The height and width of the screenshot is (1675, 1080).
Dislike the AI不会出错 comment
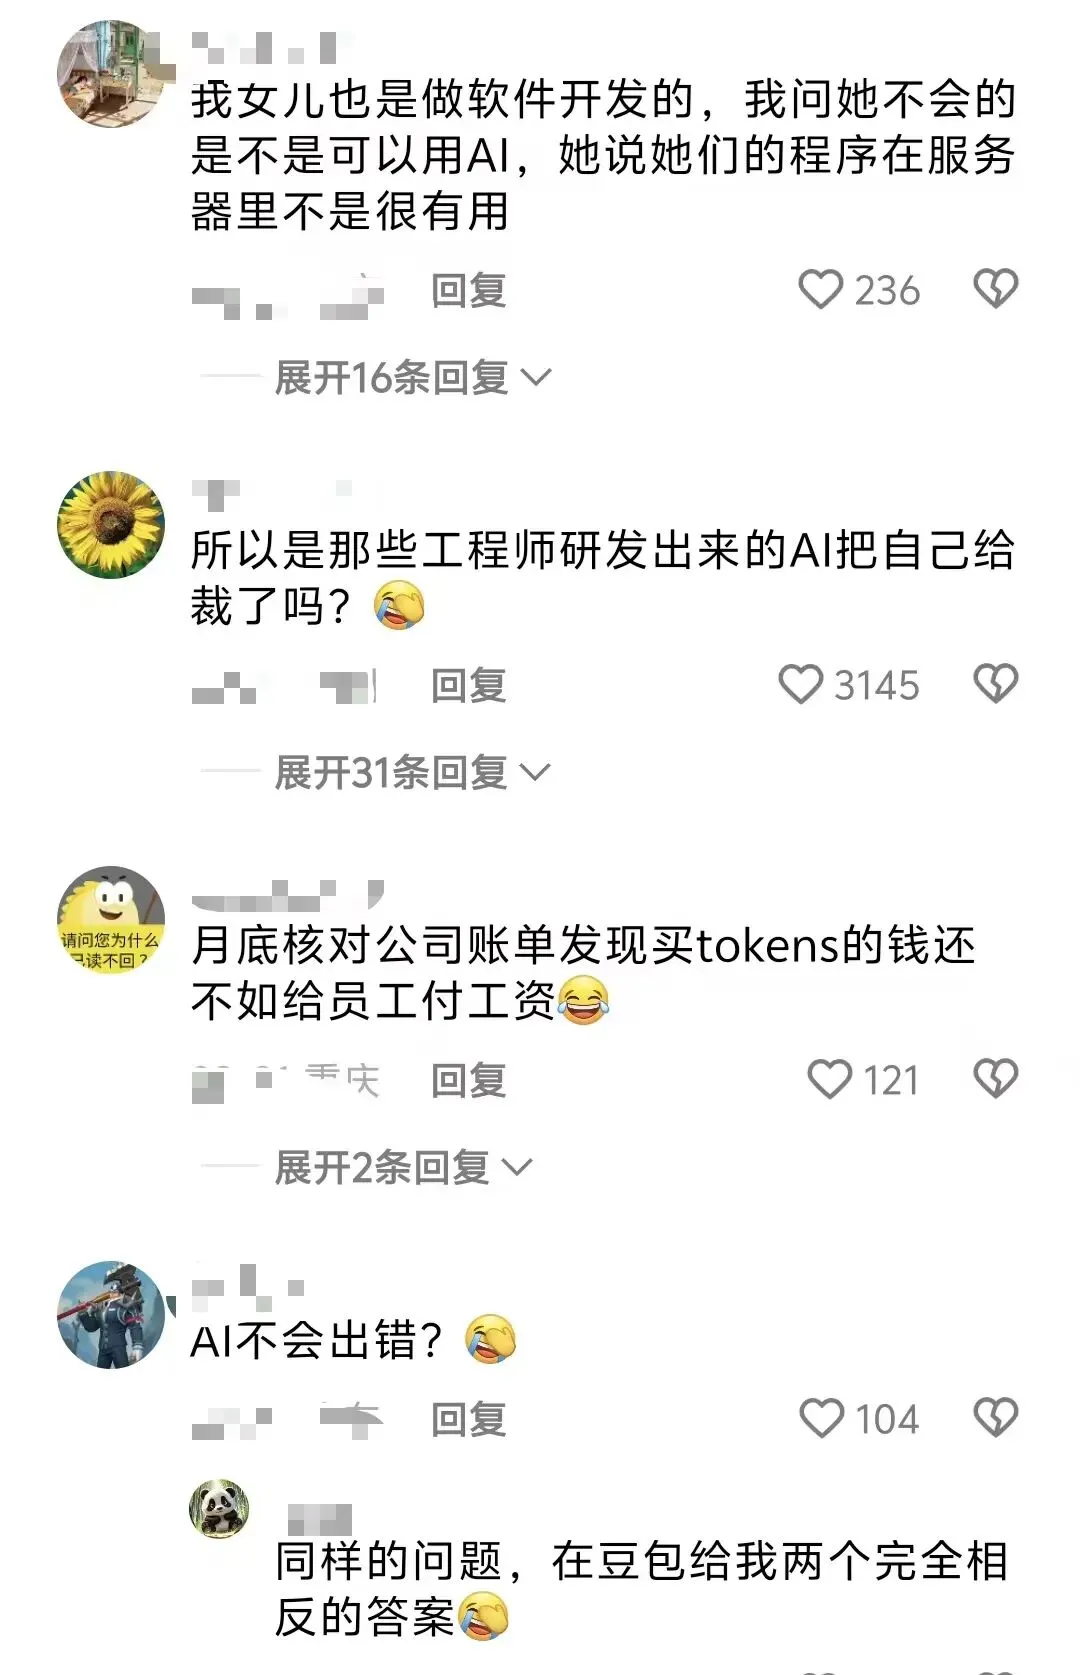pos(995,1419)
